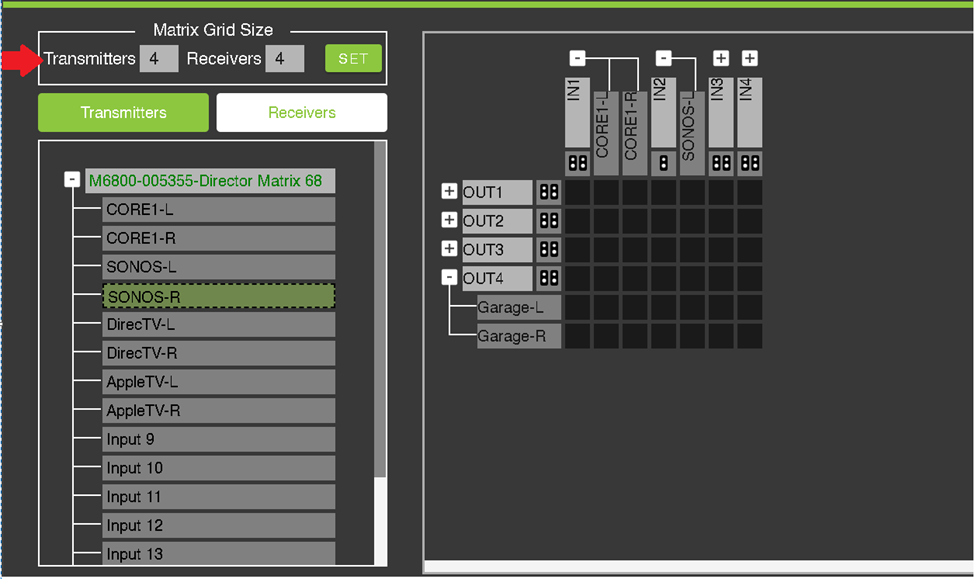The height and width of the screenshot is (579, 975).
Task: Click the Transmitters grid size field
Action: [159, 59]
